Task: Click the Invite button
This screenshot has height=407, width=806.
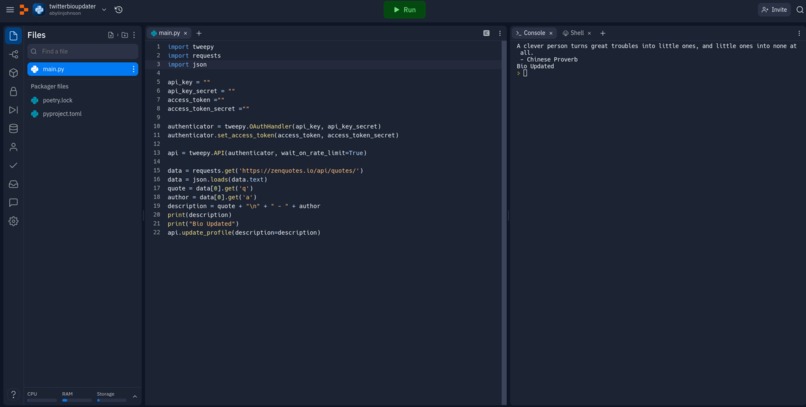Action: 774,10
